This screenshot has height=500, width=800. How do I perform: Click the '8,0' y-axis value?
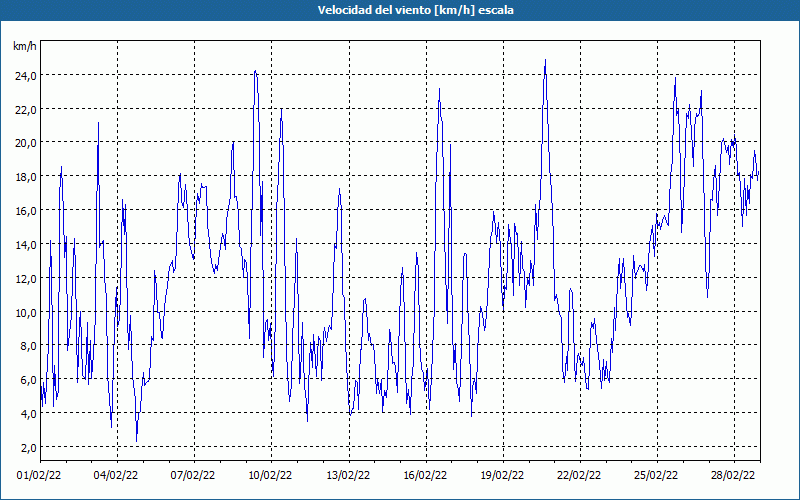click(x=28, y=346)
